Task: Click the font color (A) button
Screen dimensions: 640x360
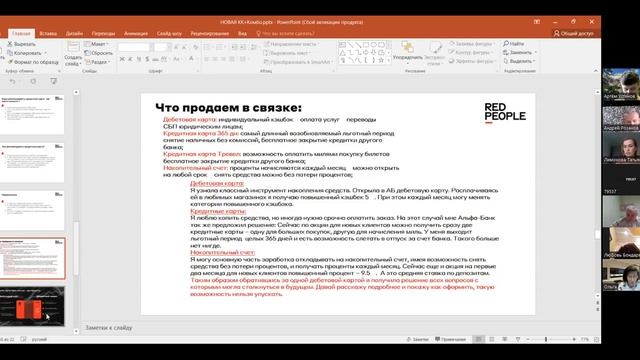Action: coord(191,59)
